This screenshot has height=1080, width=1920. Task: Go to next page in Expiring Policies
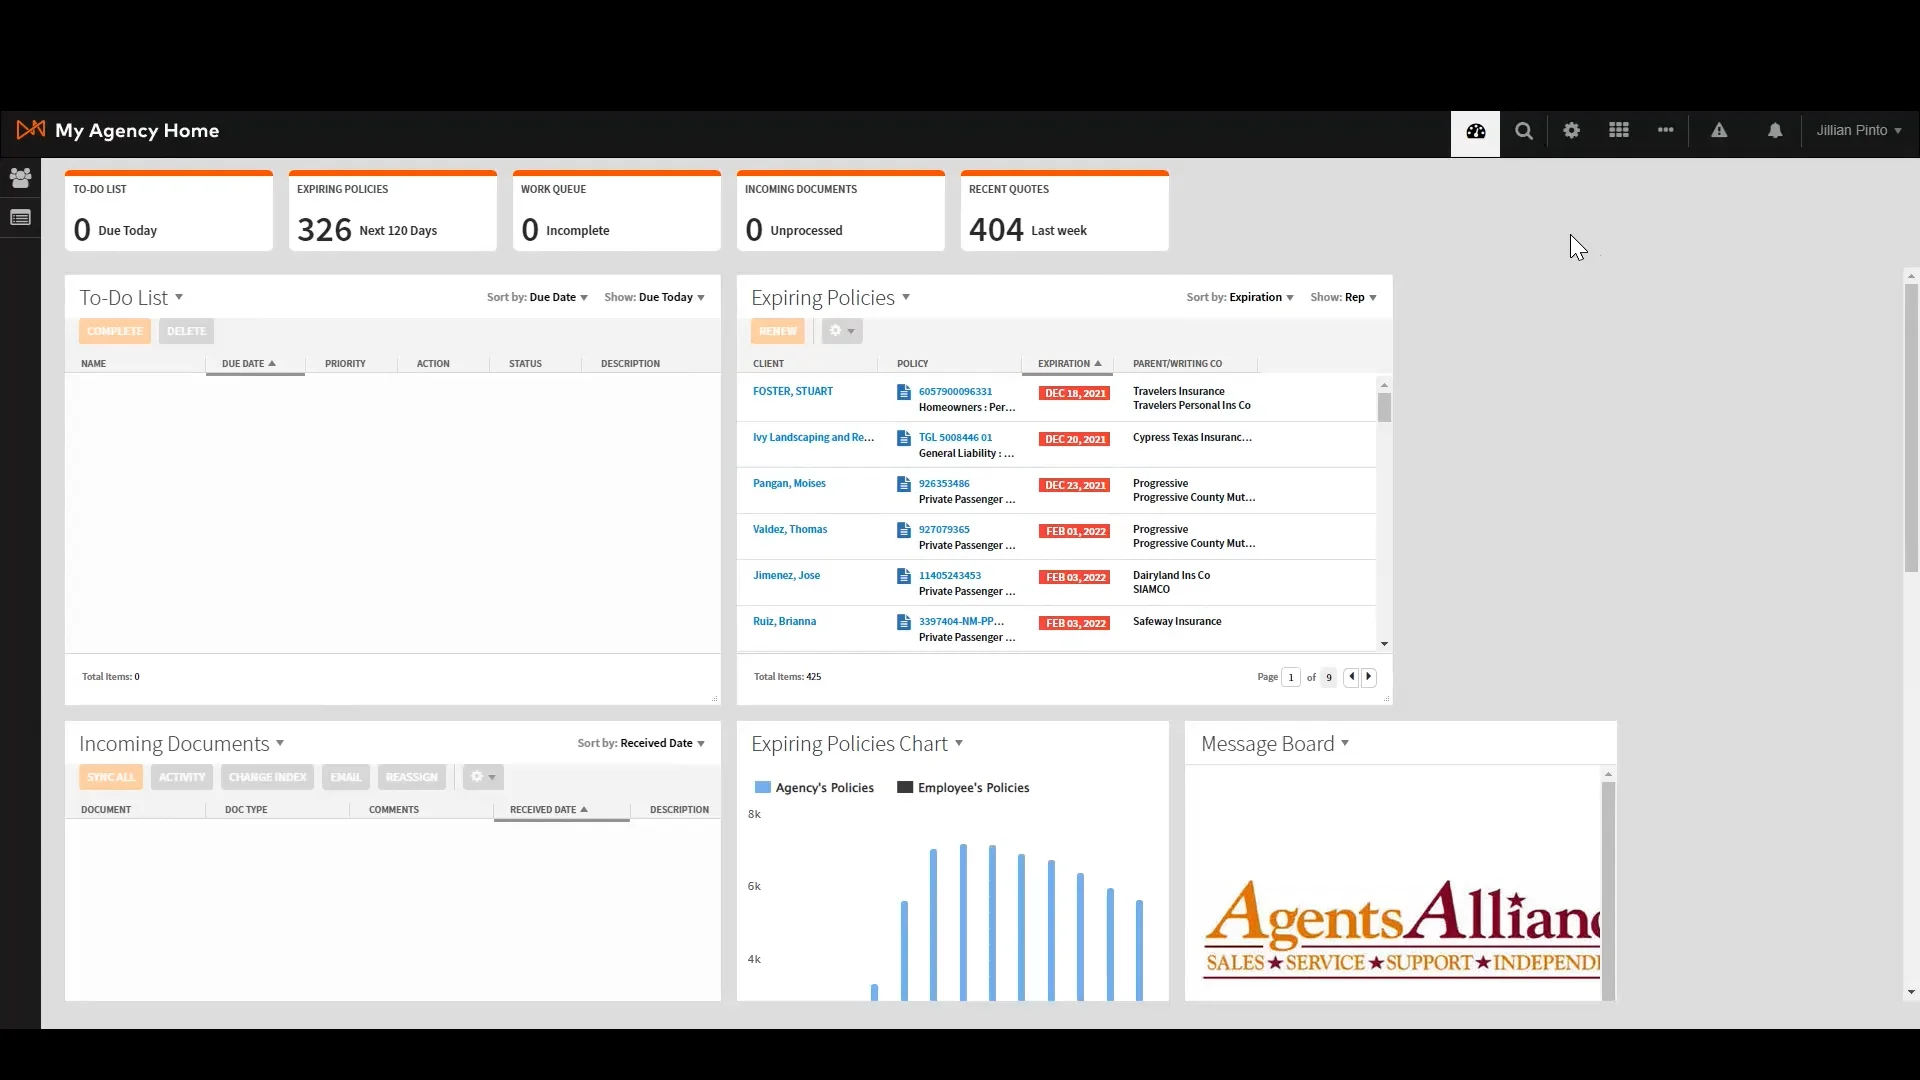point(1369,677)
